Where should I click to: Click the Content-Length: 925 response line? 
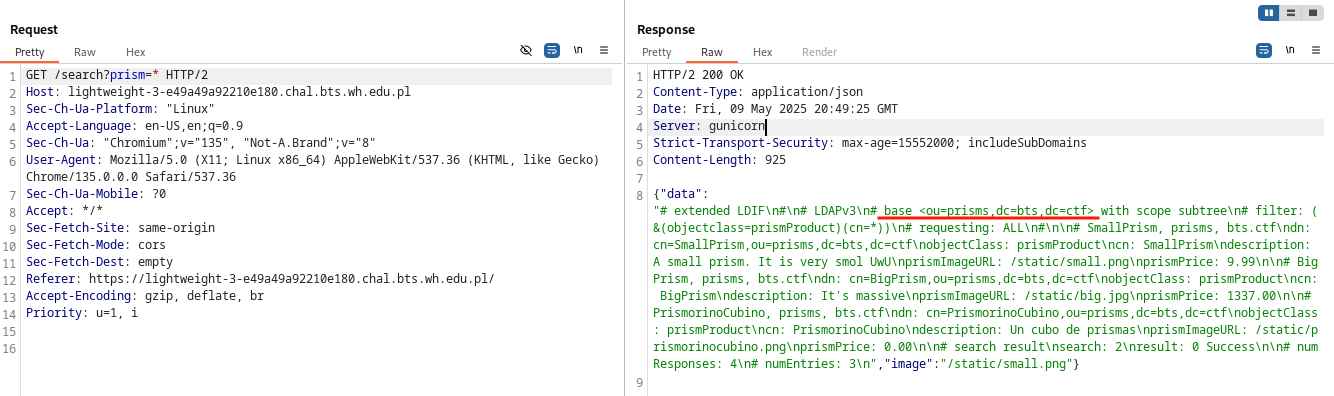point(719,160)
